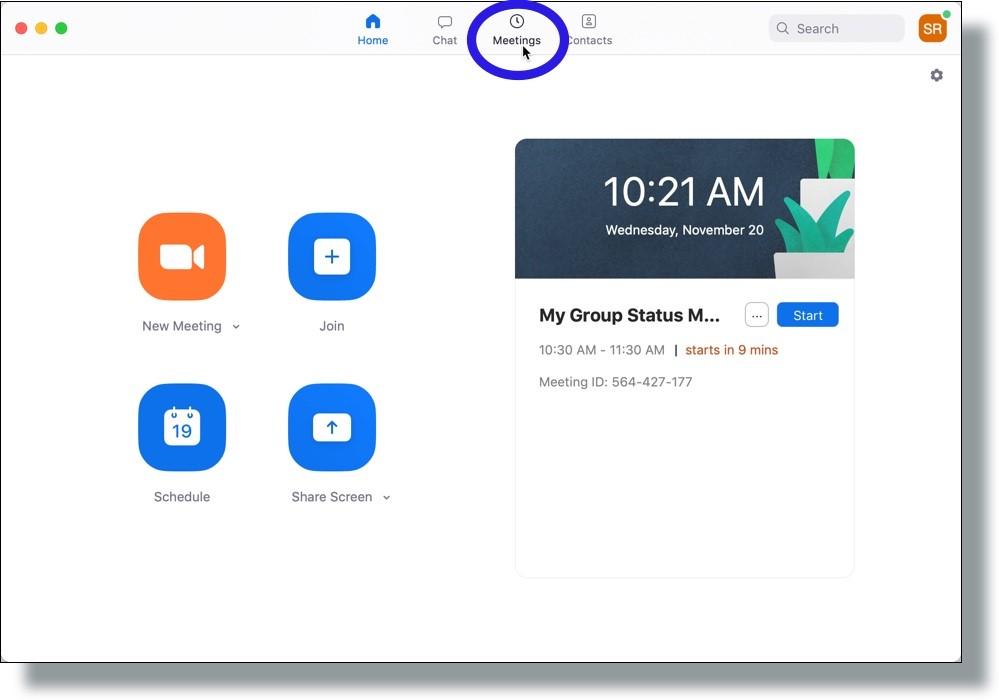Click the blue Join plus icon
The image size is (999, 700).
[x=332, y=256]
